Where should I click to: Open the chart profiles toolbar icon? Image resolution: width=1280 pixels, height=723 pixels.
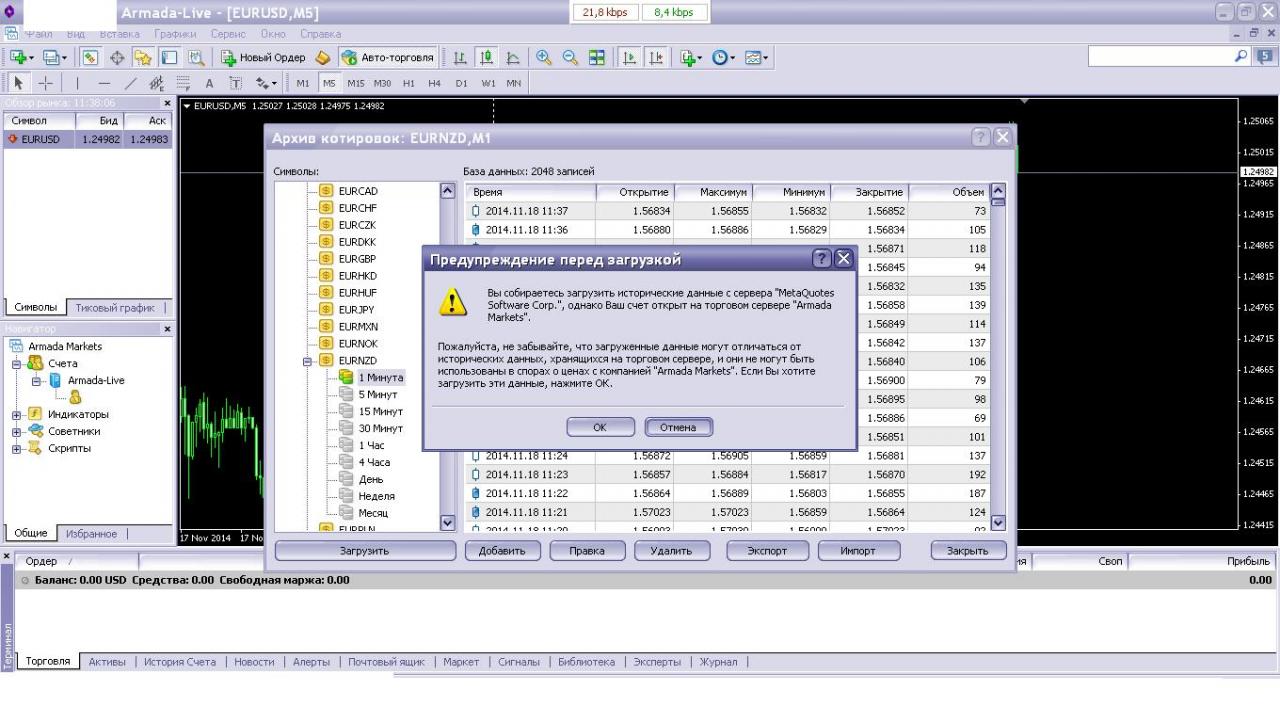tap(55, 58)
